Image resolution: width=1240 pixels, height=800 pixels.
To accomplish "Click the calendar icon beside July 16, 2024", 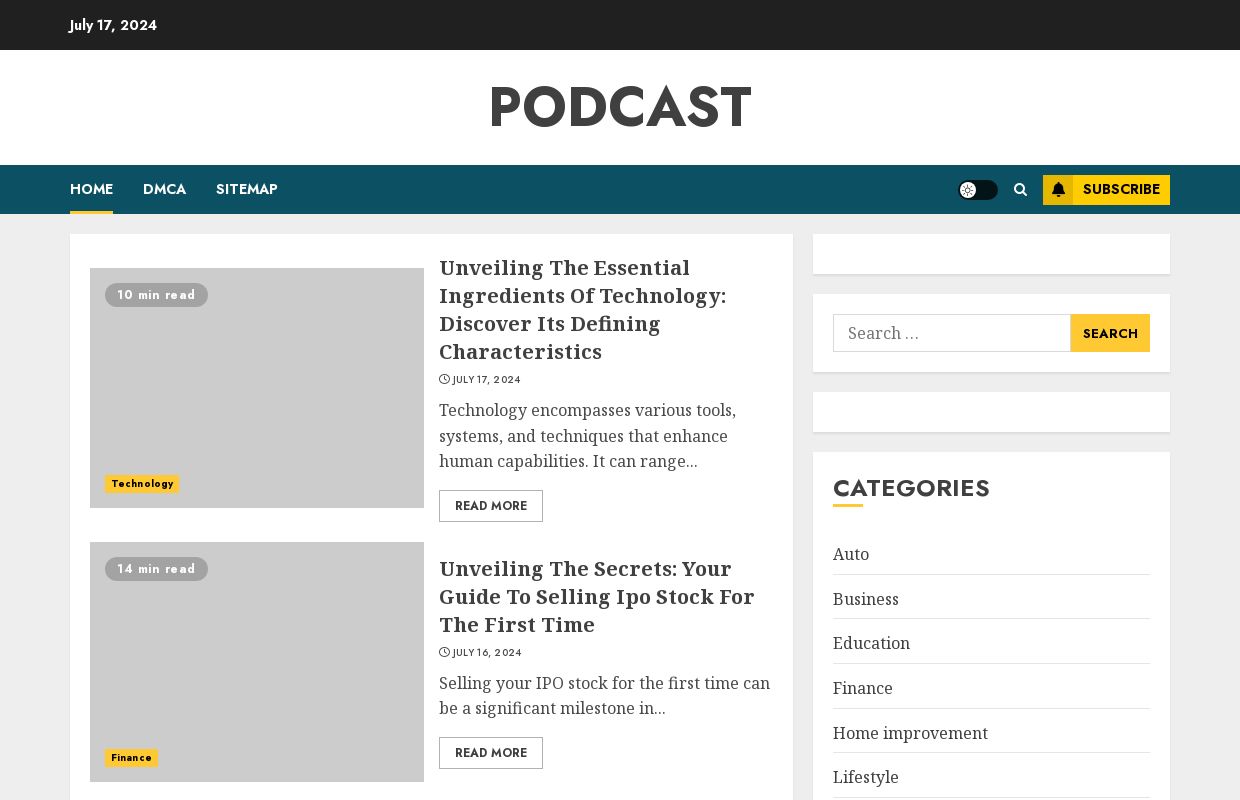I will point(444,652).
